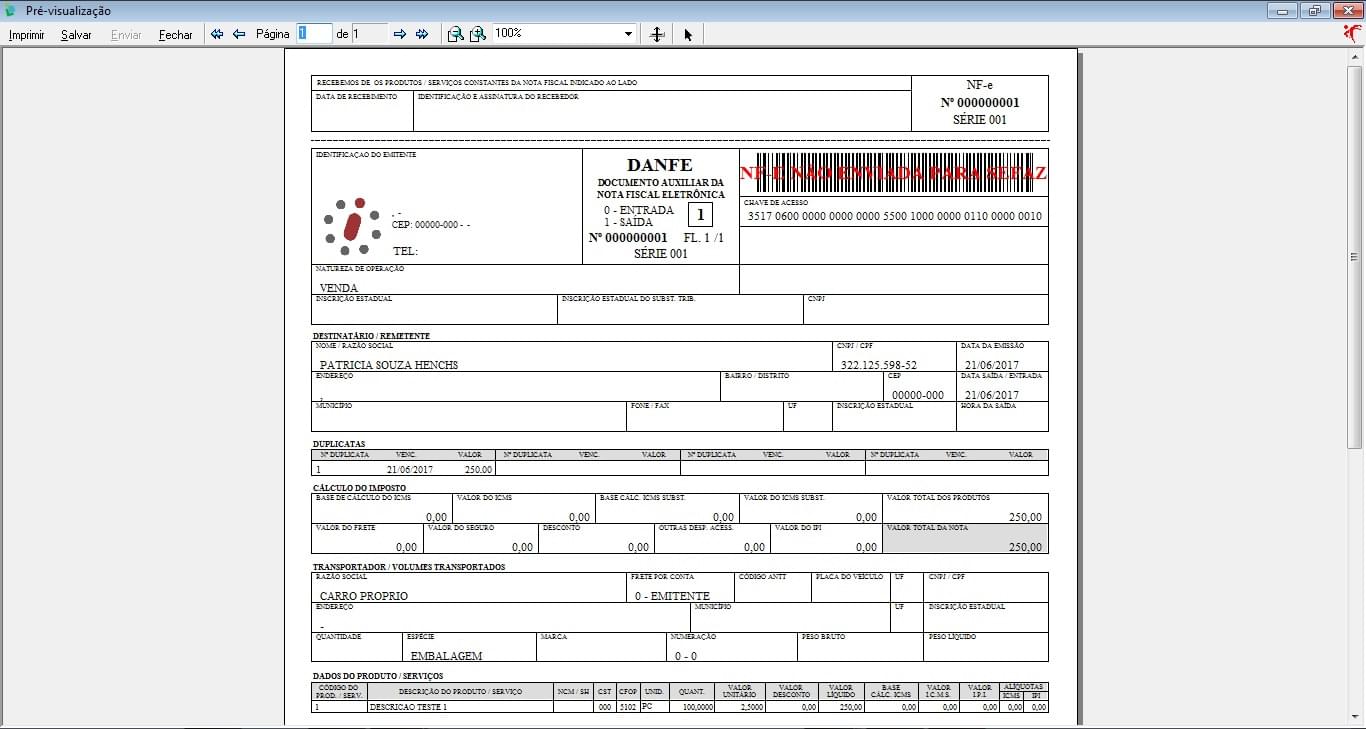Go to the first page arrow
This screenshot has height=729, width=1366.
coord(217,34)
